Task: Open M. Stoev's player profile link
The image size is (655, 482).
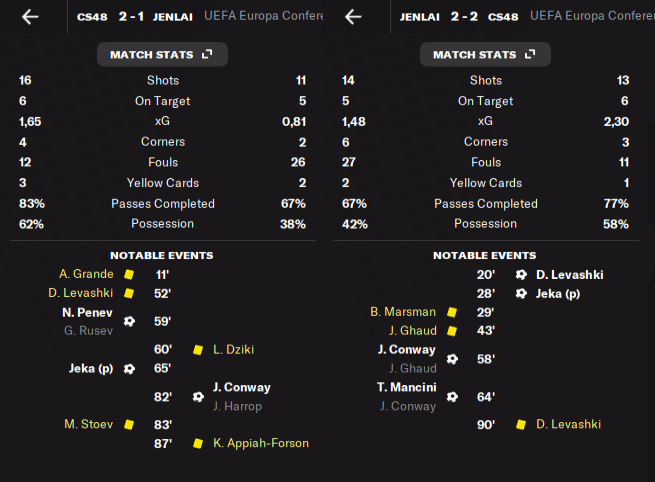Action: pyautogui.click(x=89, y=425)
